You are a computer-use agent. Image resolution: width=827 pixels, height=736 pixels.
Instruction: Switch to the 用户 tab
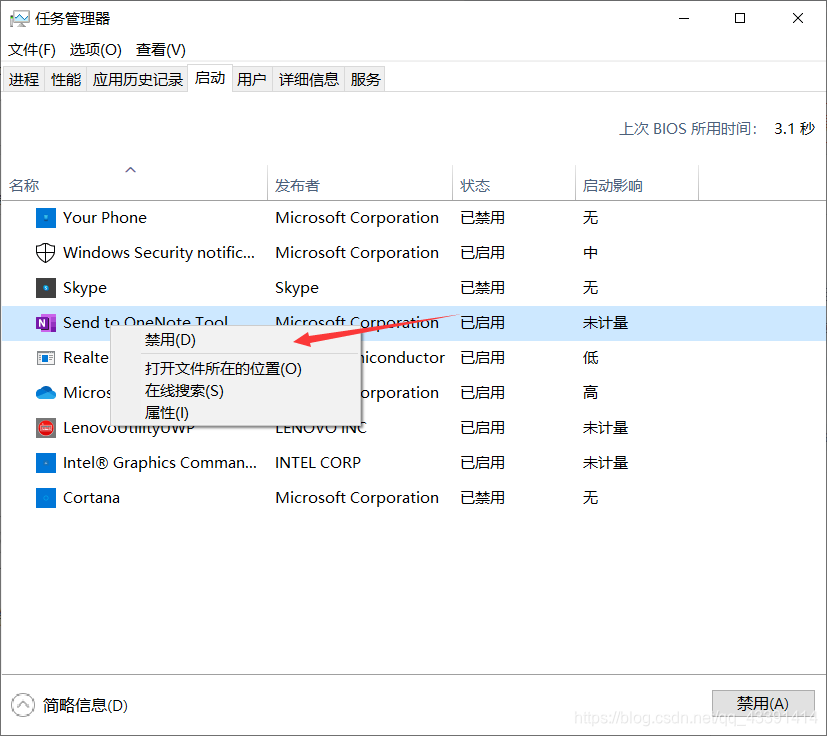pyautogui.click(x=252, y=79)
